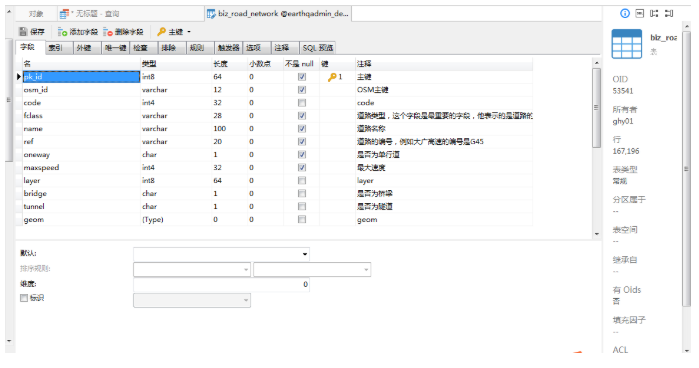This screenshot has width=699, height=368.
Task: Toggle not-null checkbox for fclass
Action: pyautogui.click(x=302, y=116)
